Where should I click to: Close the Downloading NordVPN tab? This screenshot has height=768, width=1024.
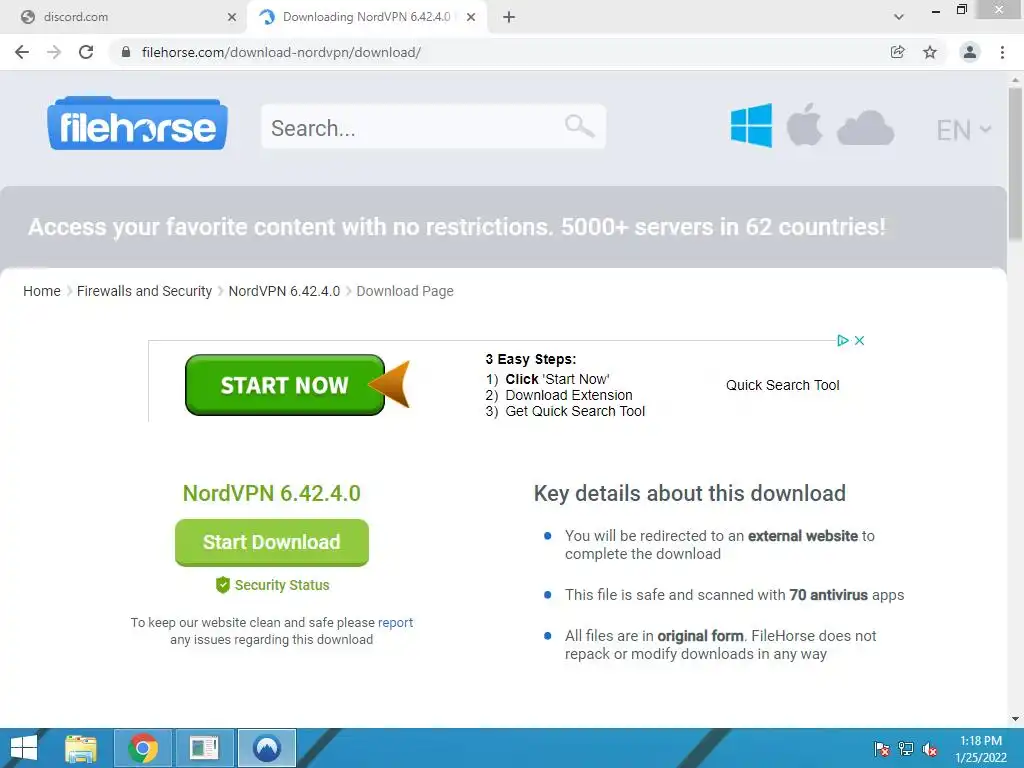point(471,17)
